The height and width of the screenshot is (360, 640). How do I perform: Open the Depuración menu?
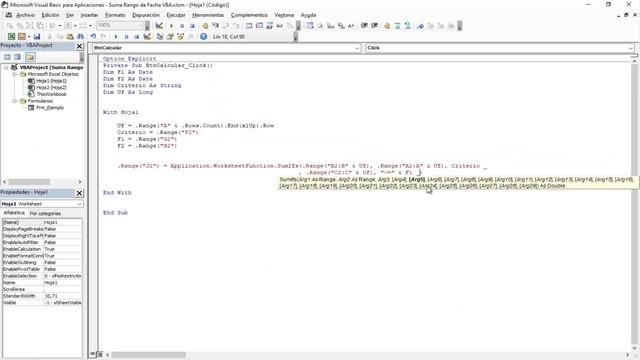pos(146,15)
